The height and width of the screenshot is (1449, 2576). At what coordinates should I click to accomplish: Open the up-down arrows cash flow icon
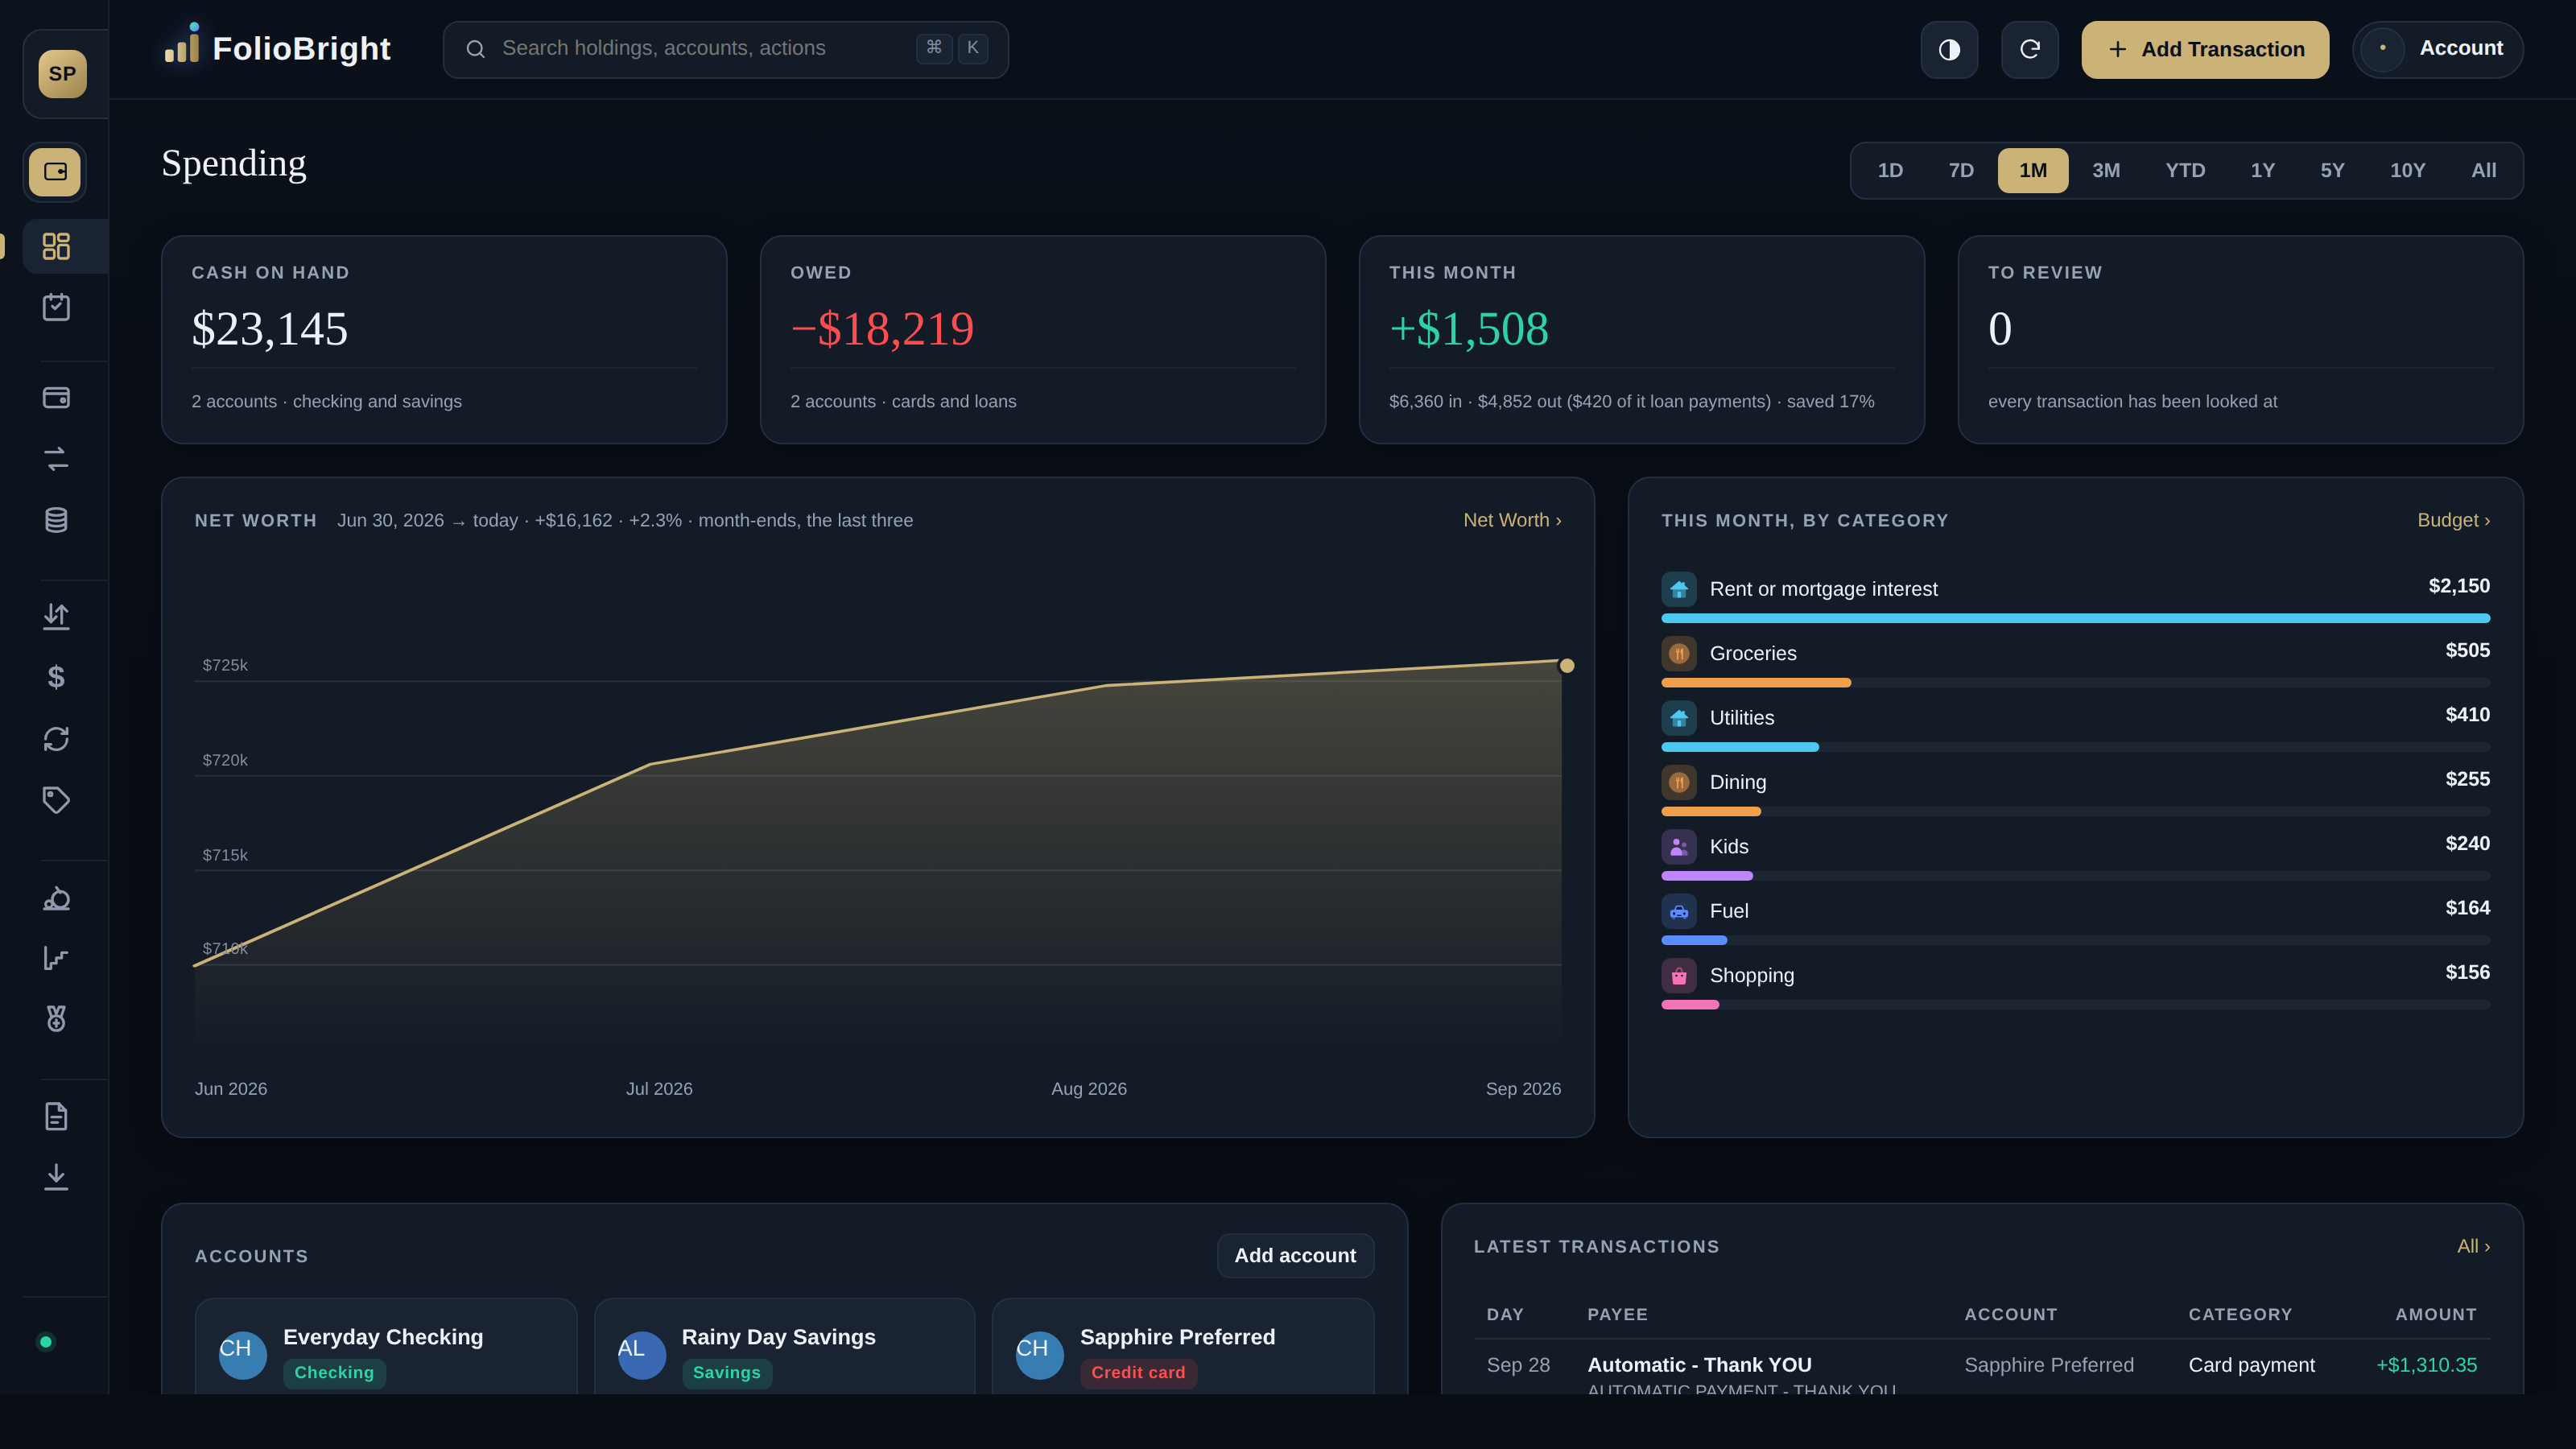click(x=56, y=617)
